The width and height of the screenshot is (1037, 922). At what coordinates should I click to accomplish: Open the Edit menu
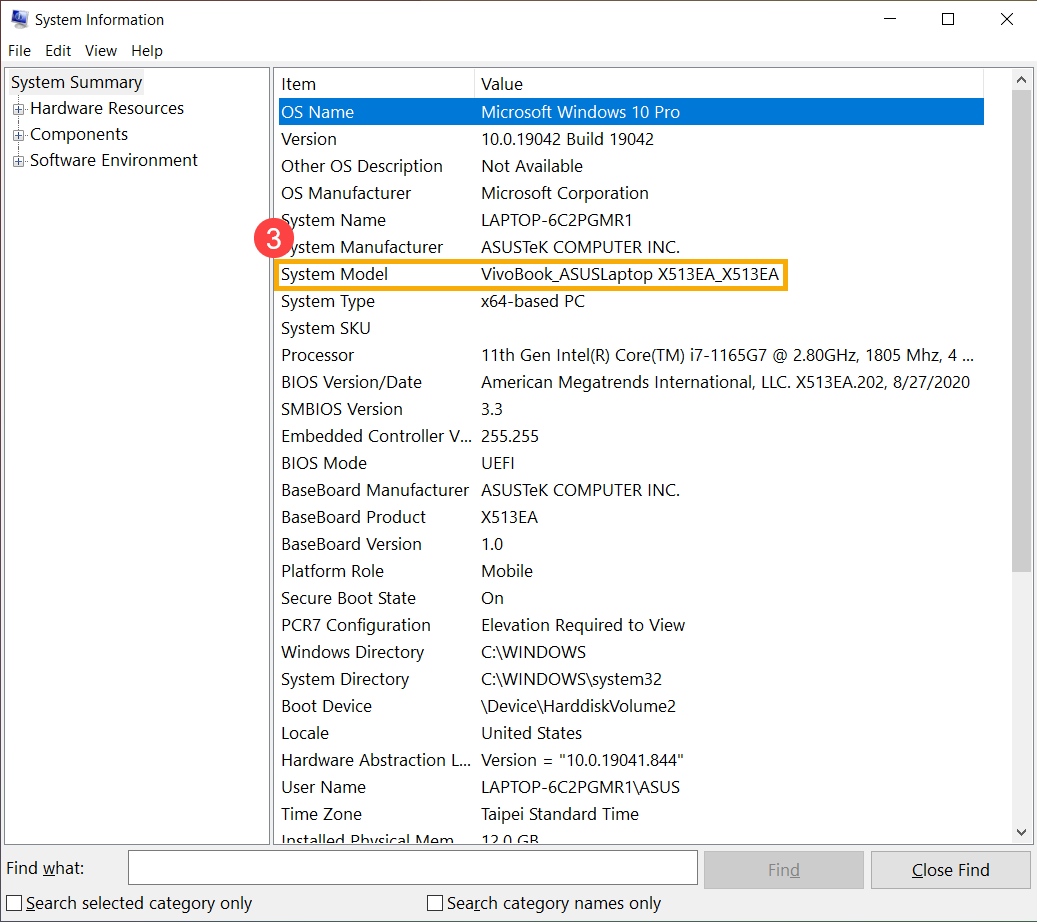point(58,51)
